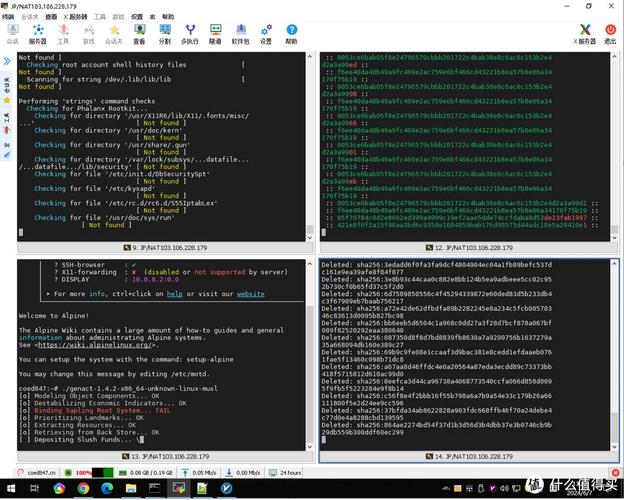Select terminal tab 12. JP/NAT103.106.228.179
624x500 pixels.
[x=469, y=248]
